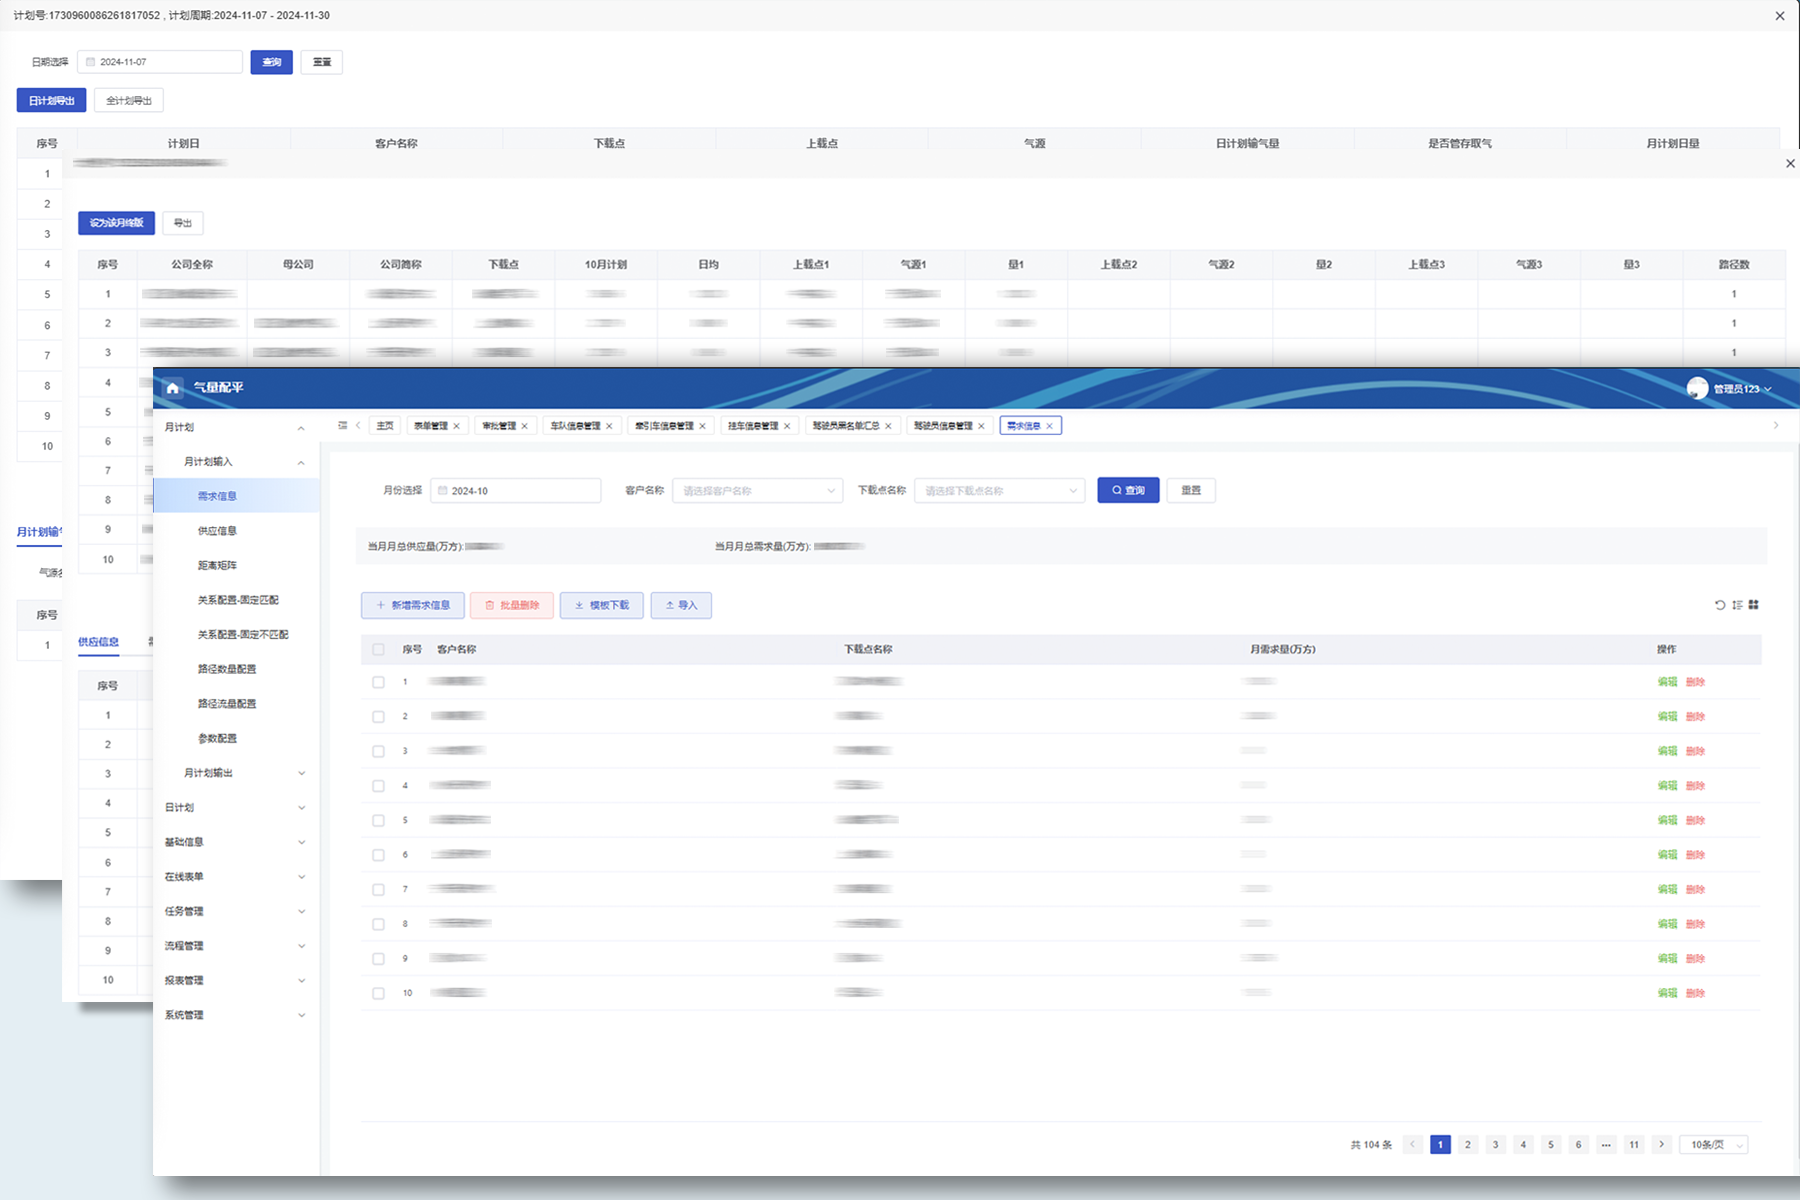Expand the 基础信息 sidebar group

301,842
